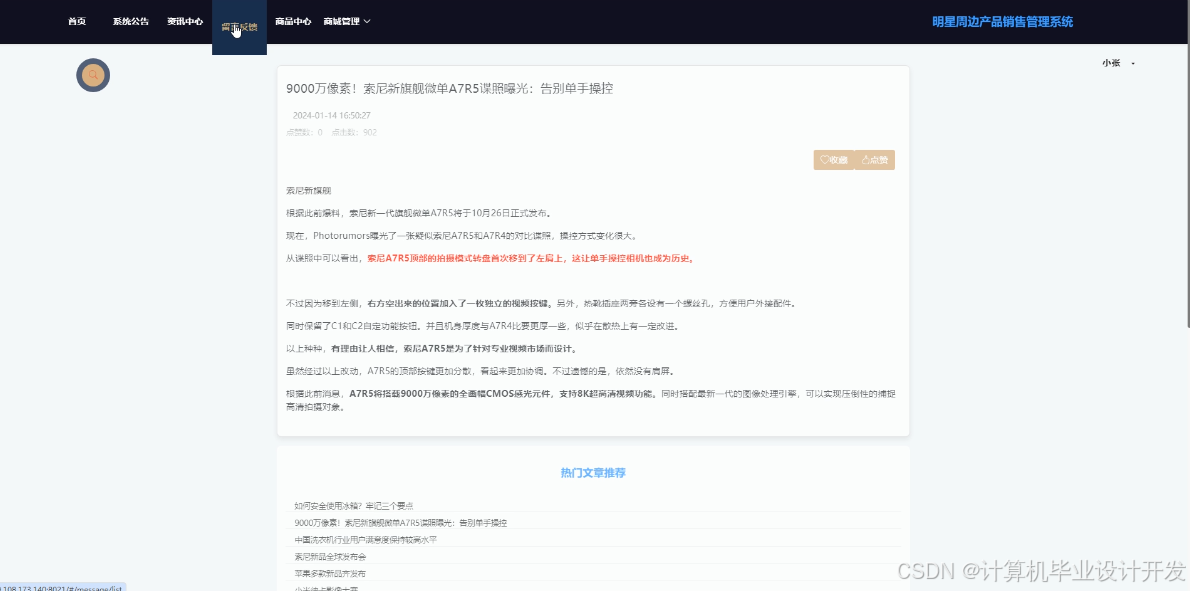The height and width of the screenshot is (591, 1190).
Task: Click the article headline 9000万像素！索尼新旗舰微单
Action: (x=449, y=89)
